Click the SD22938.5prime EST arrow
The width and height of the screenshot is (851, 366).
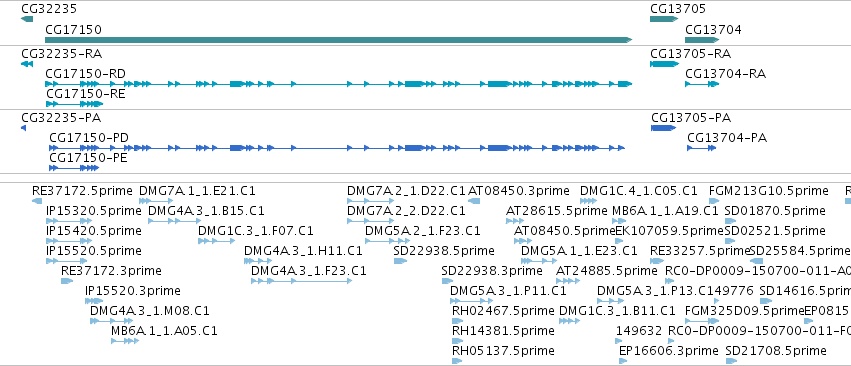[400, 261]
